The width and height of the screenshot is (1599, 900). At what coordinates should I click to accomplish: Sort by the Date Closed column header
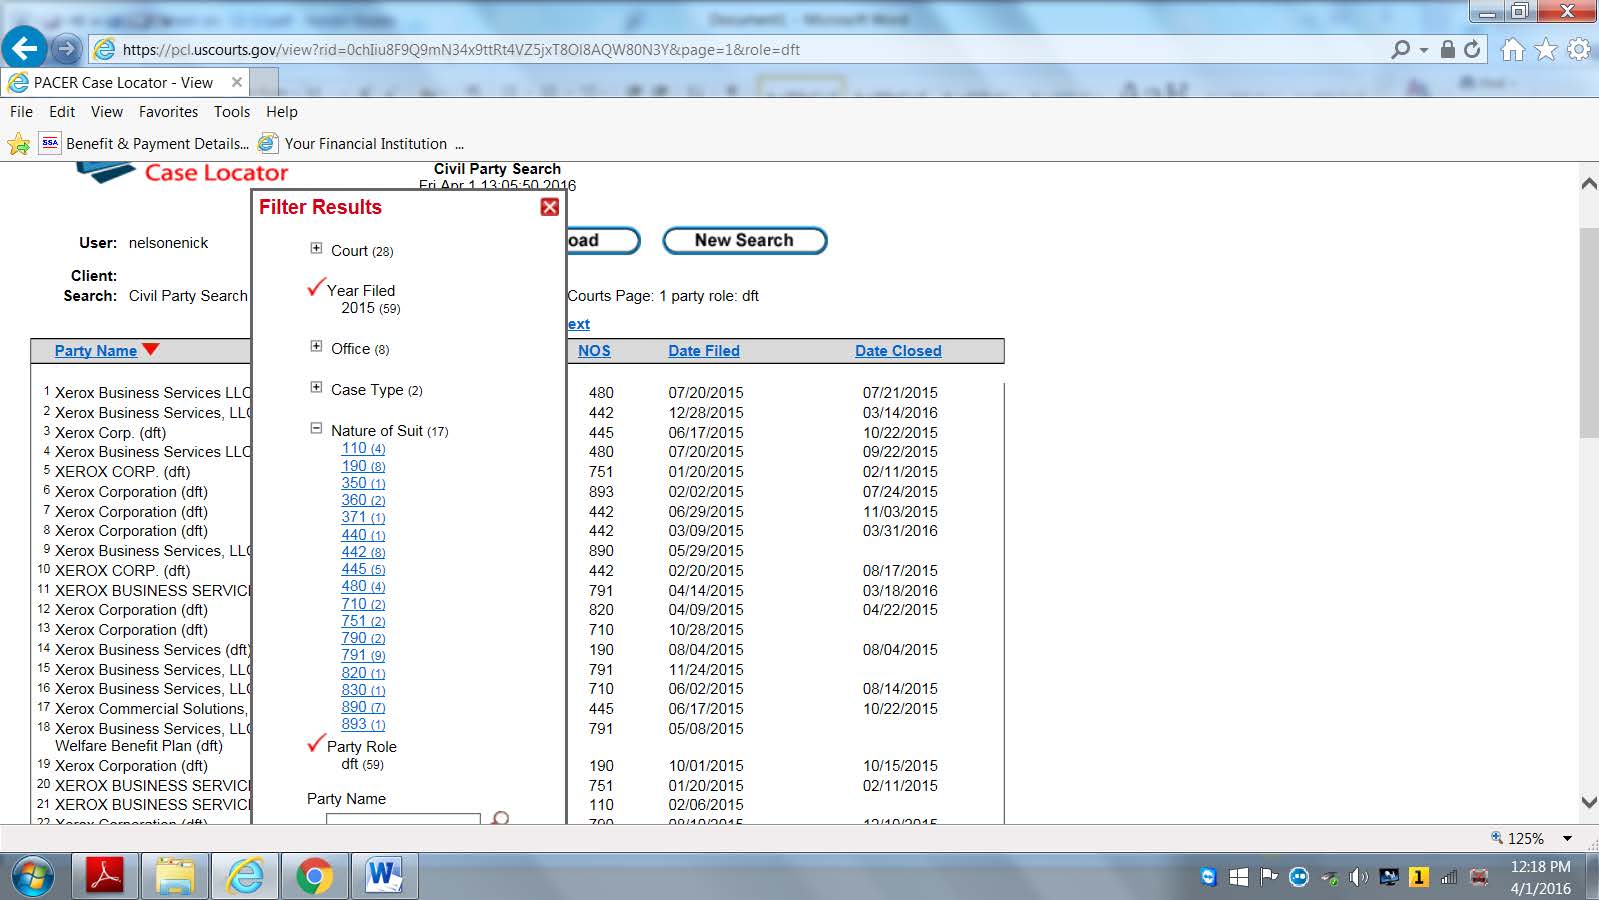coord(898,351)
